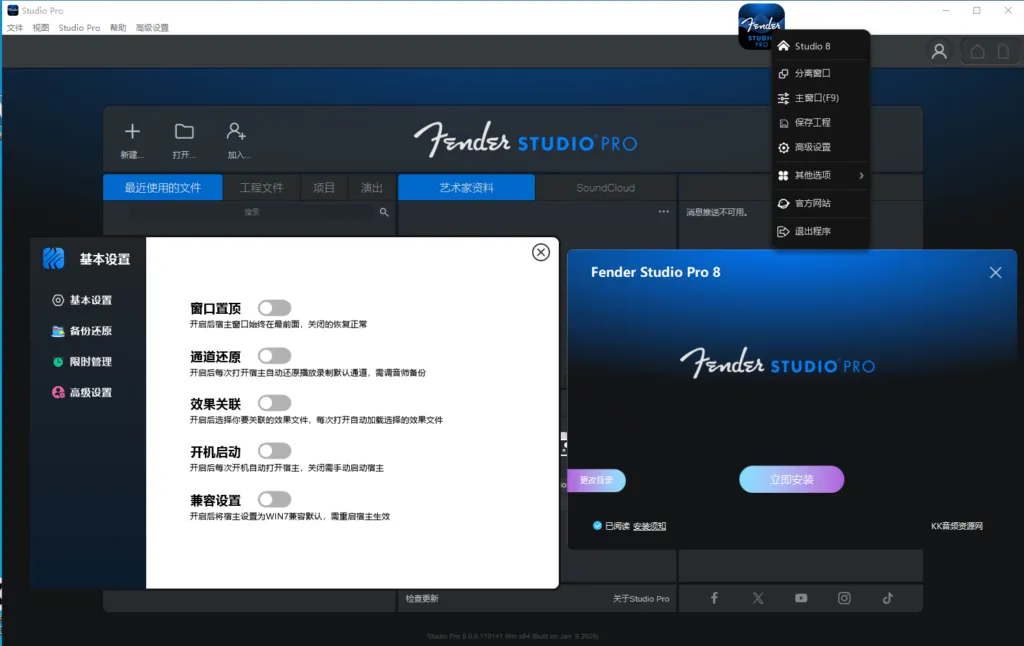This screenshot has width=1024, height=646.
Task: Open the 文件 menu in the menu bar
Action: [x=15, y=27]
